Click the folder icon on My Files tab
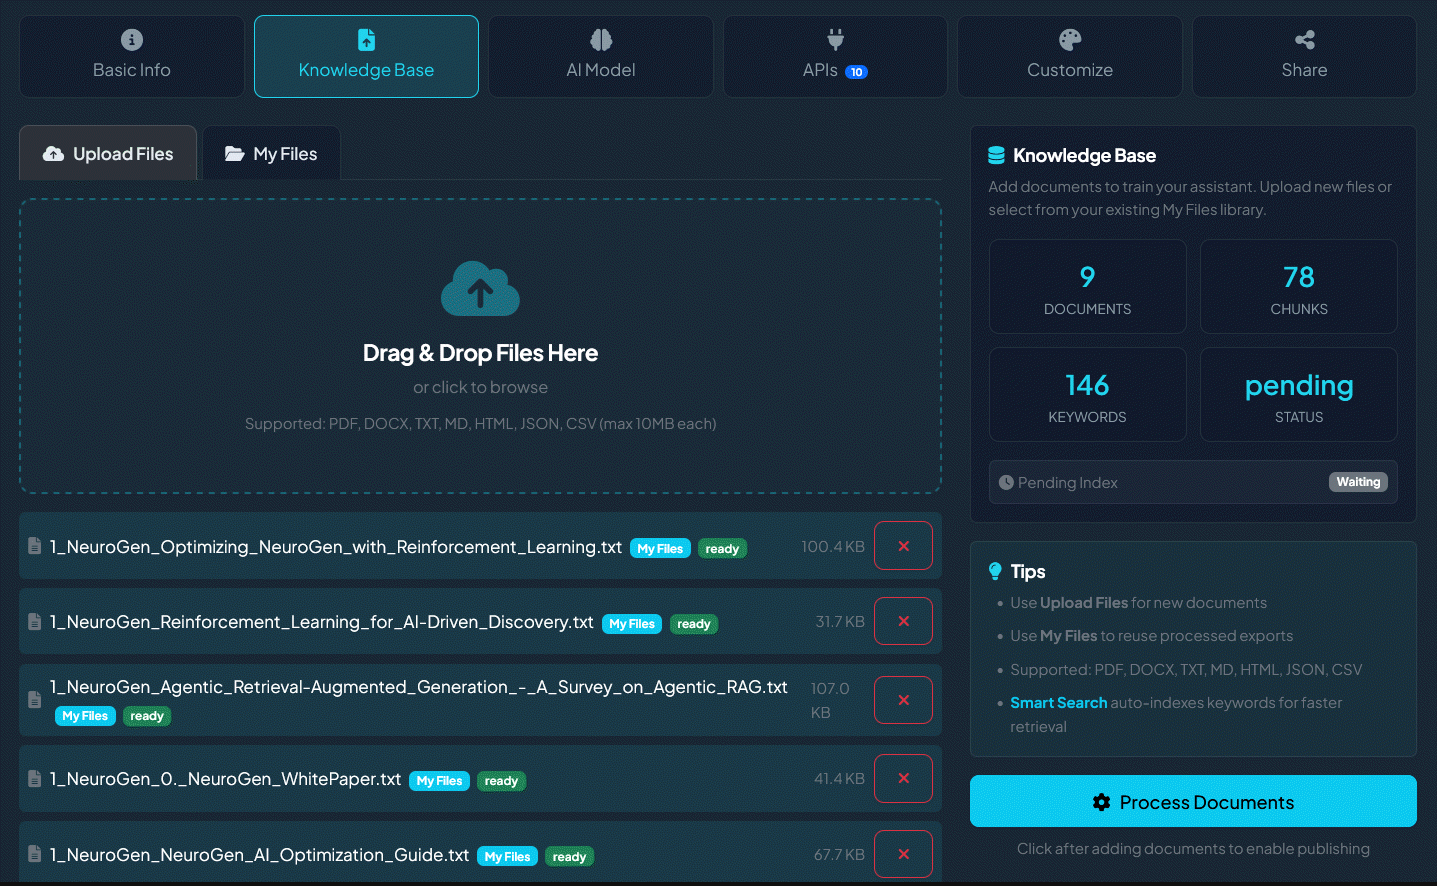Viewport: 1437px width, 886px height. (x=236, y=153)
